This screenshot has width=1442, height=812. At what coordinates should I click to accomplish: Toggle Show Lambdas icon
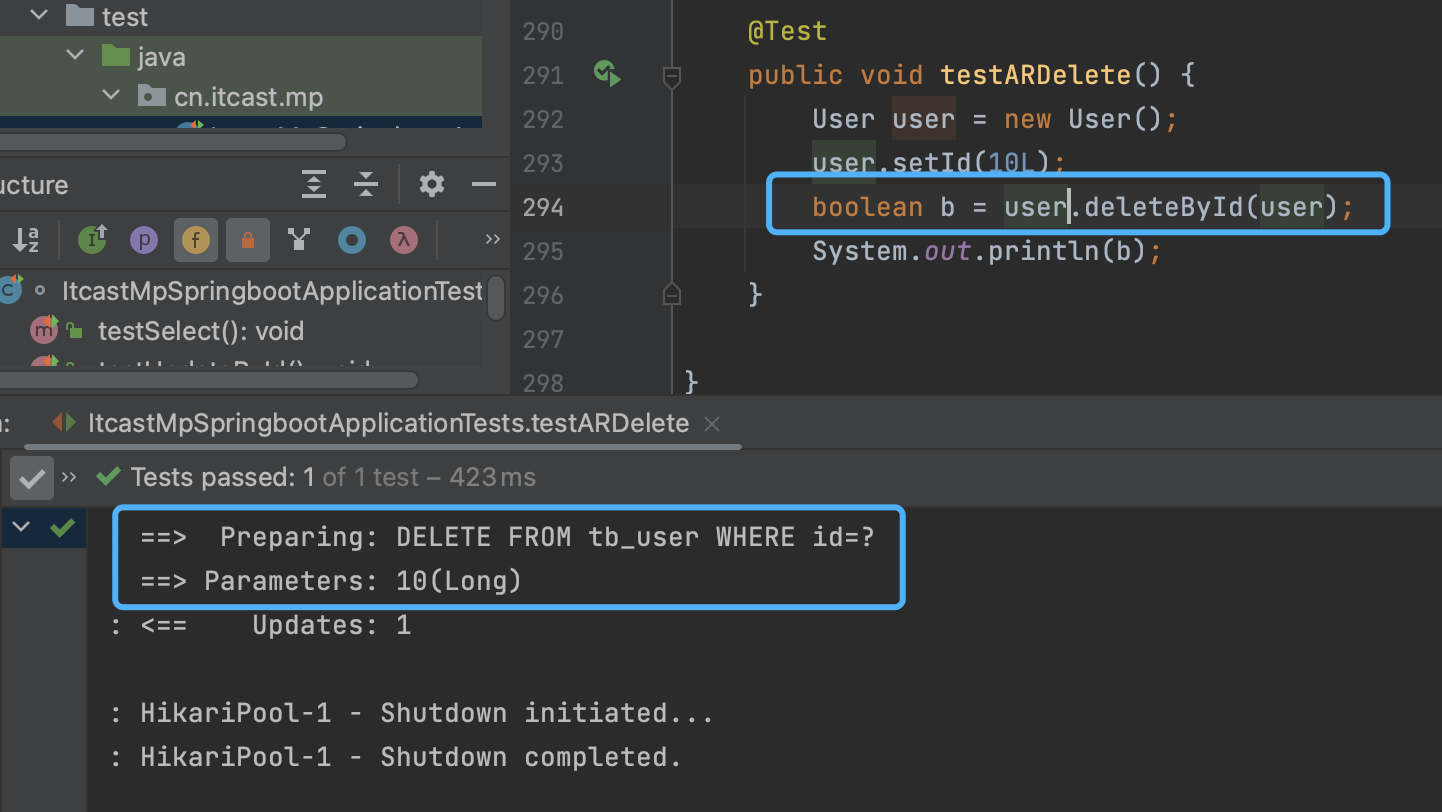pyautogui.click(x=403, y=240)
